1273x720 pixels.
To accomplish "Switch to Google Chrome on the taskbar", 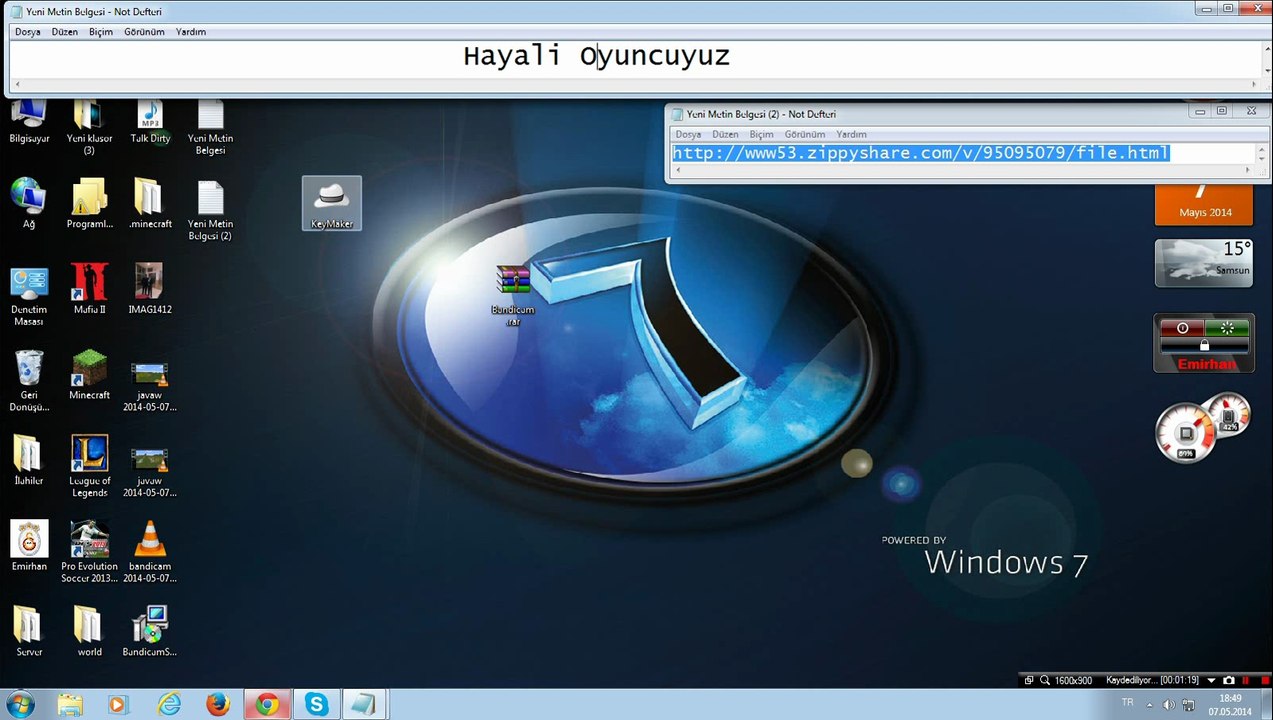I will pyautogui.click(x=267, y=704).
